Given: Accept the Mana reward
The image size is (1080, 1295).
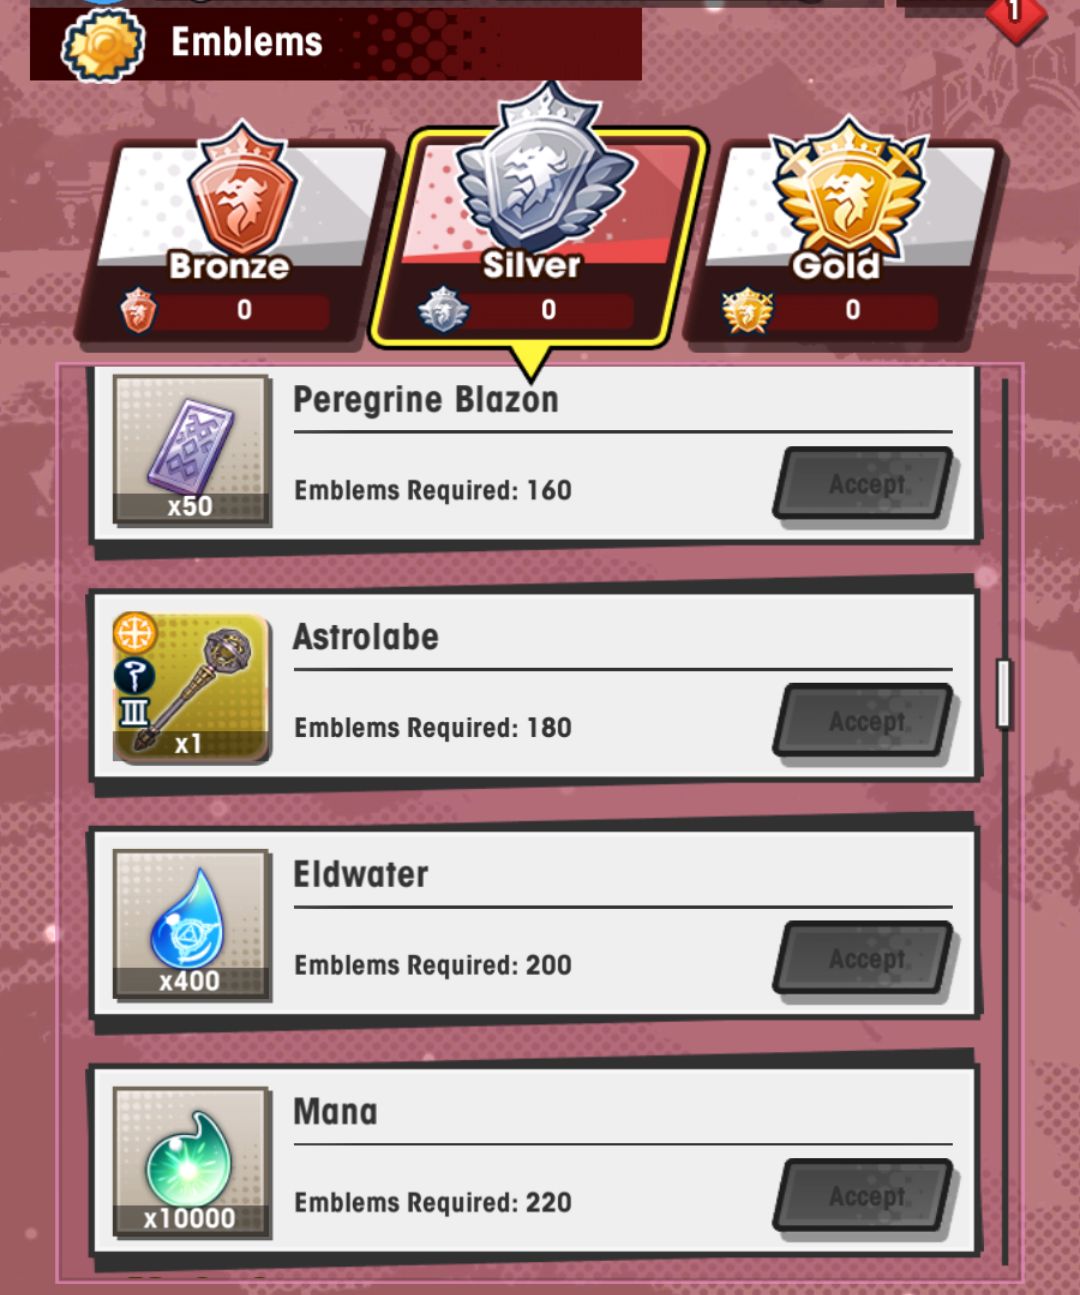Looking at the screenshot, I should point(866,1196).
